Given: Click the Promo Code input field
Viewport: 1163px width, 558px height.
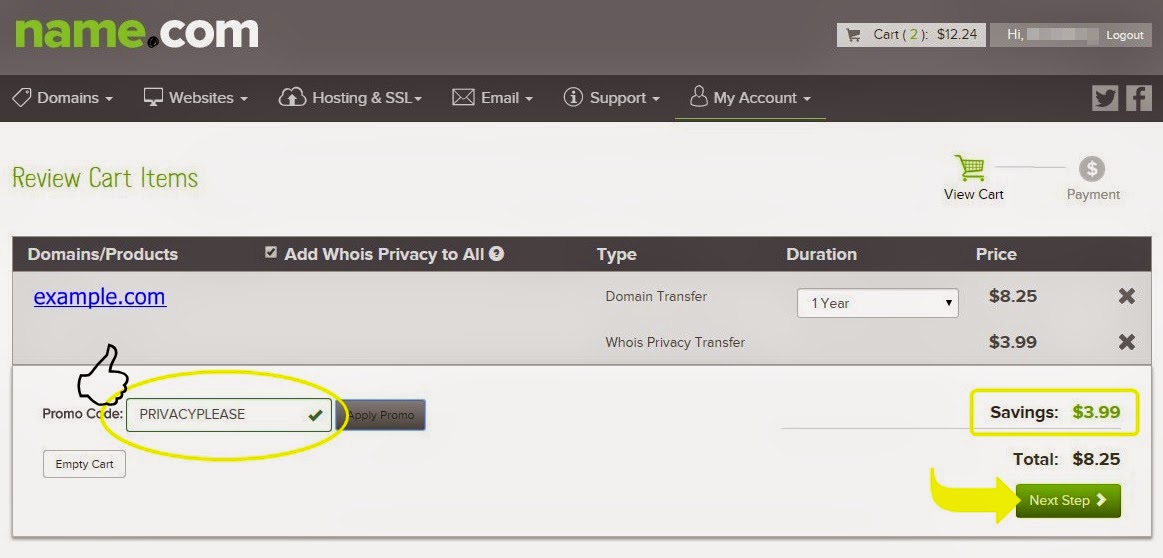Looking at the screenshot, I should (228, 415).
